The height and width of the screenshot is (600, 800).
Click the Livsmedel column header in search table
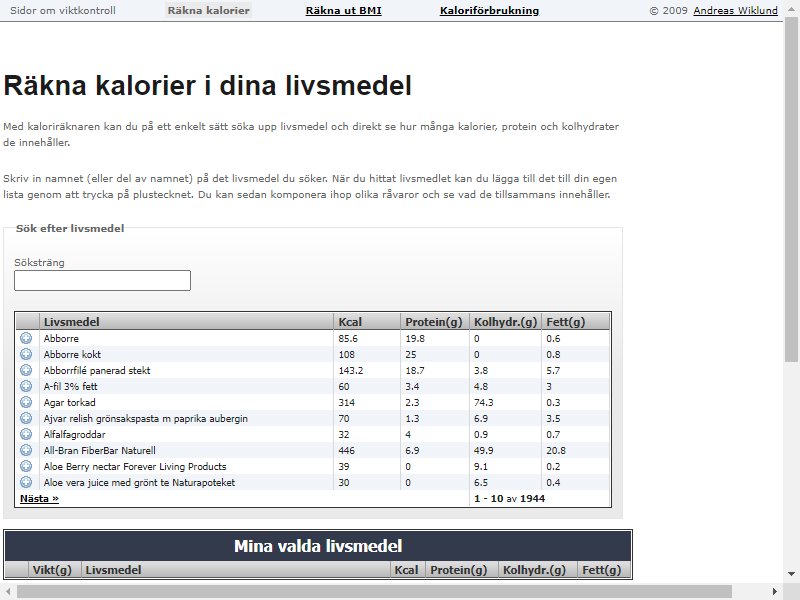click(186, 322)
